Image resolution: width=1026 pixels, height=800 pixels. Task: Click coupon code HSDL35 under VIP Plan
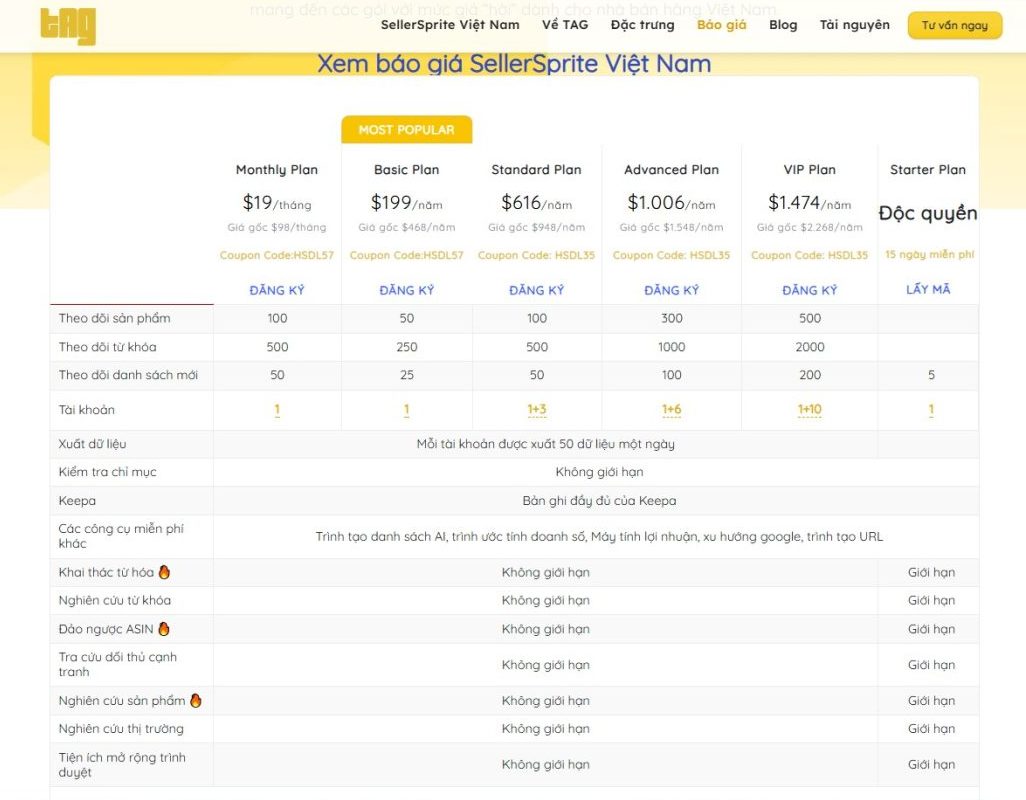(x=809, y=255)
